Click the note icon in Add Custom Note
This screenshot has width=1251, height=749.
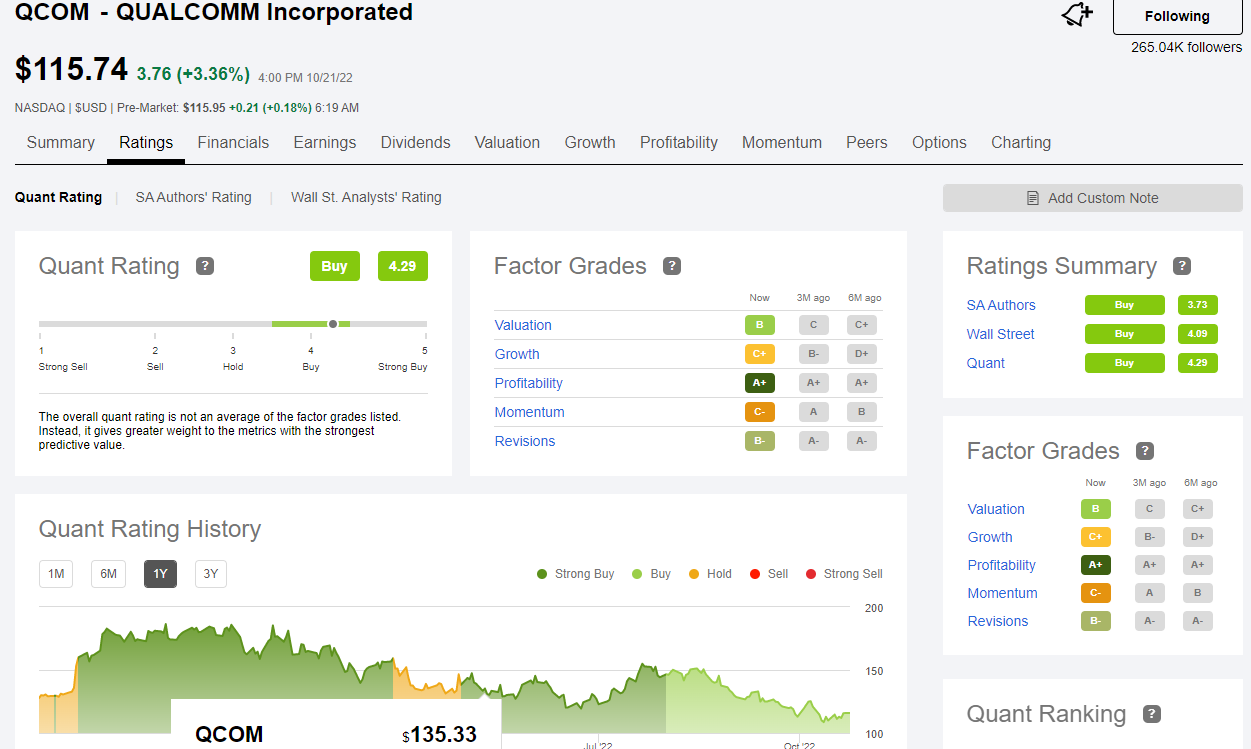pos(1033,198)
